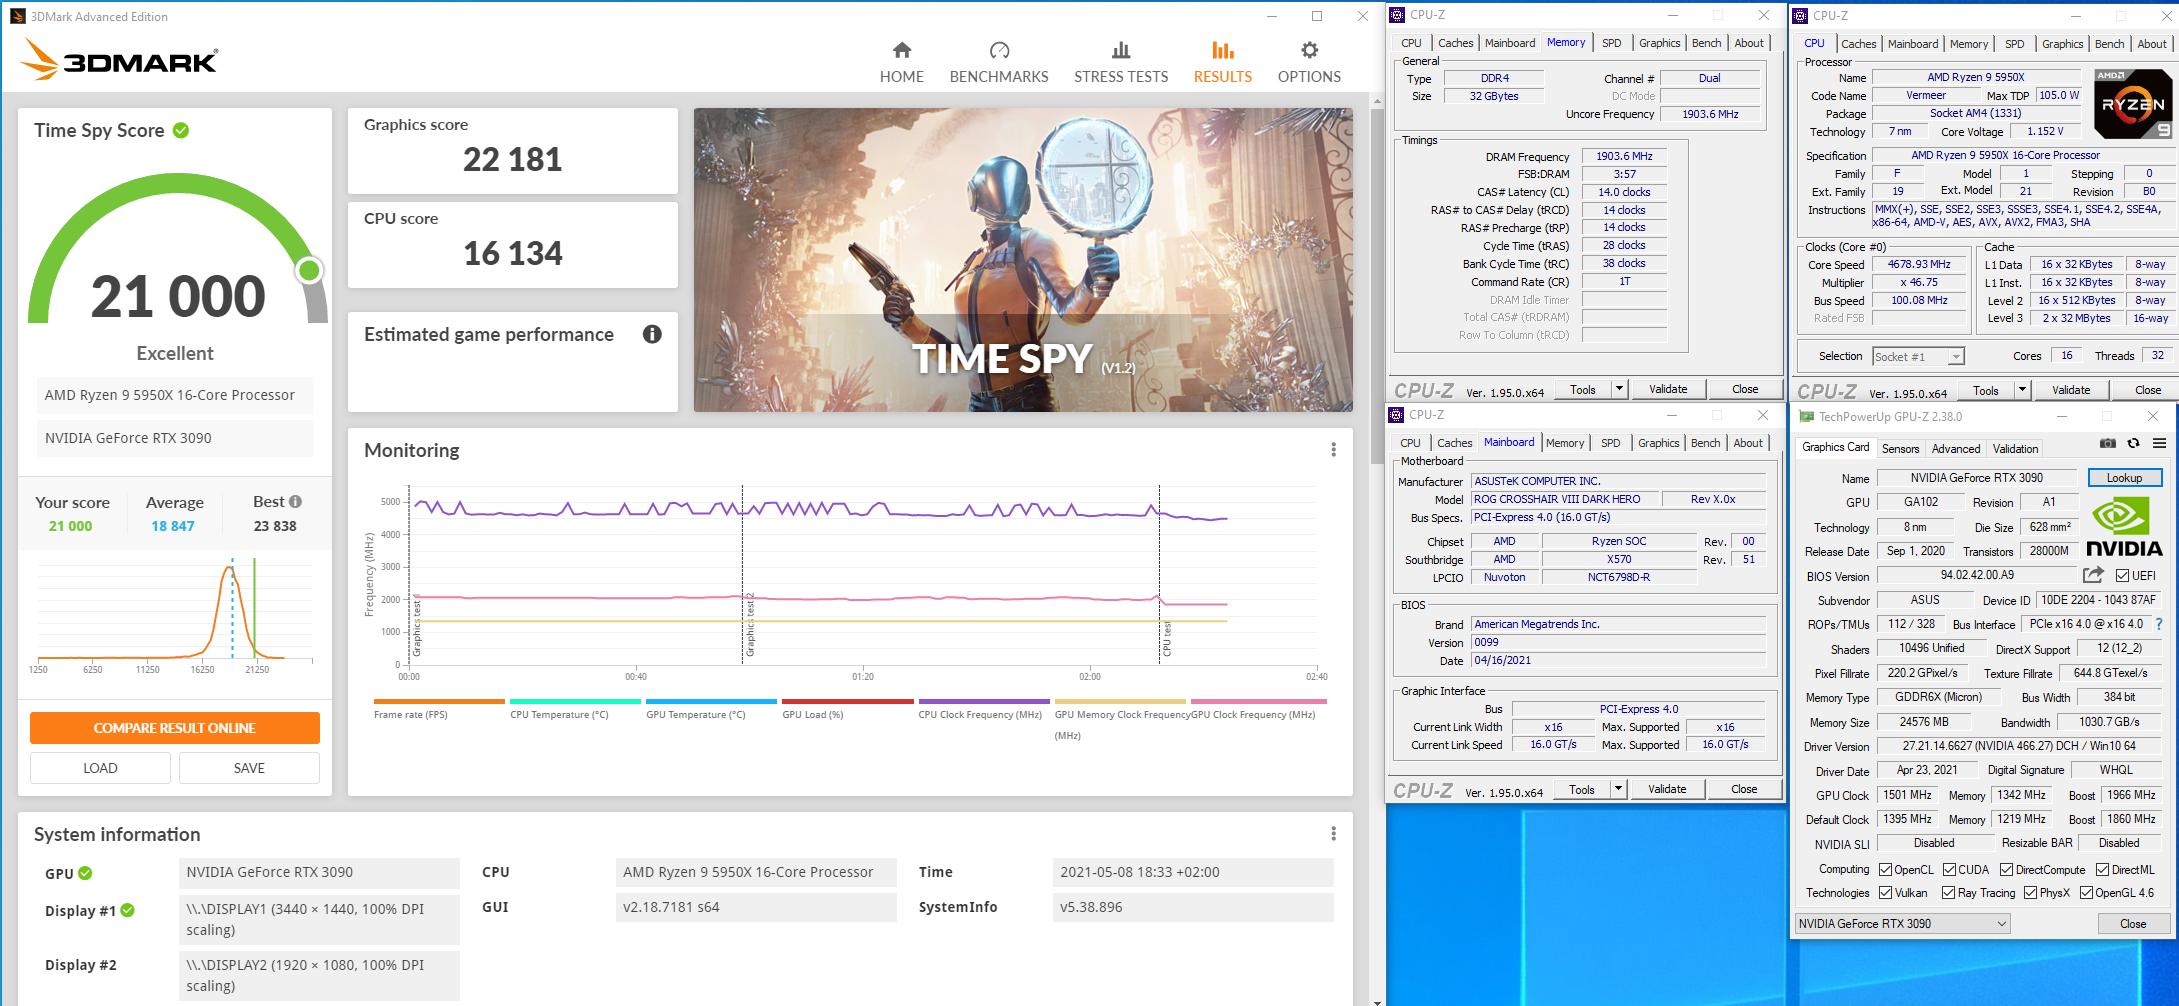Click the 3DMark logo

click(x=119, y=60)
